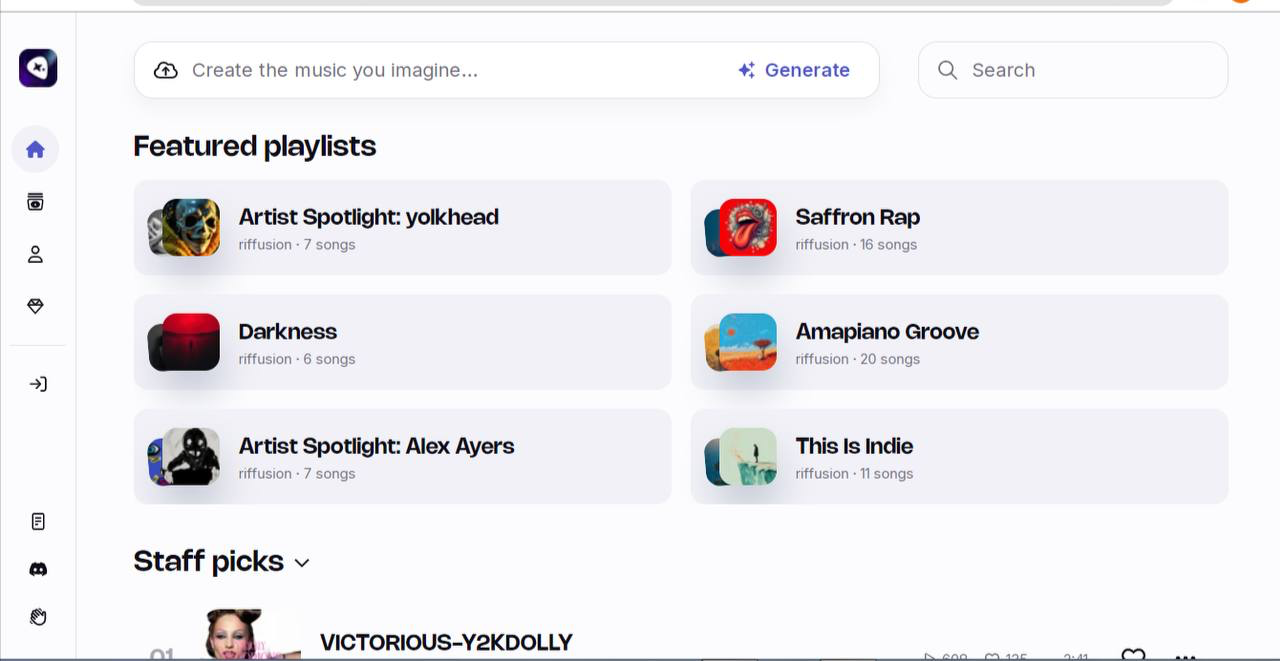Click the sign-in arrow icon
The image size is (1280, 661).
click(38, 384)
